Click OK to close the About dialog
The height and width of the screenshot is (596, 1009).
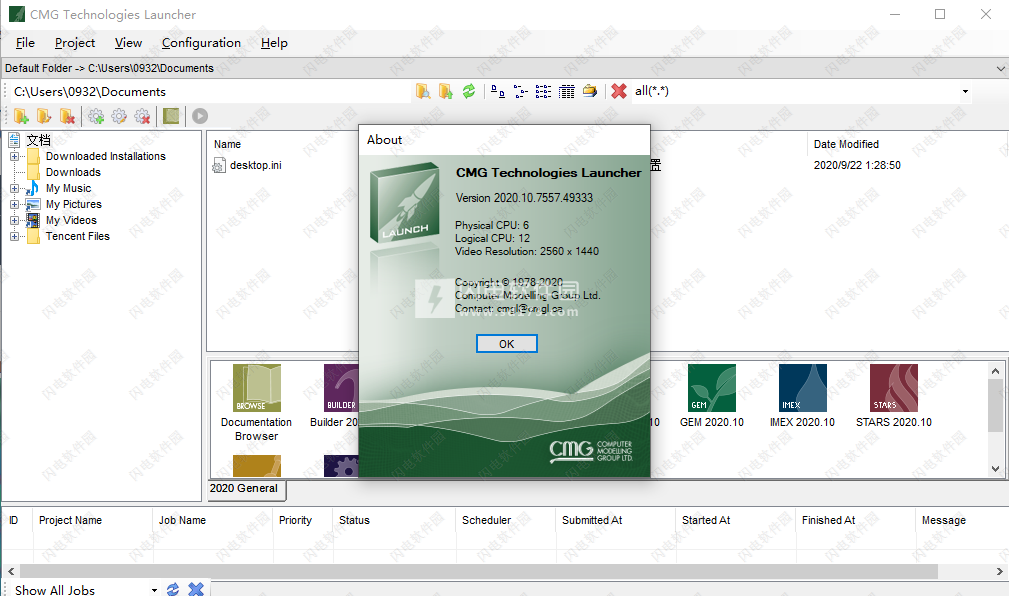point(506,343)
